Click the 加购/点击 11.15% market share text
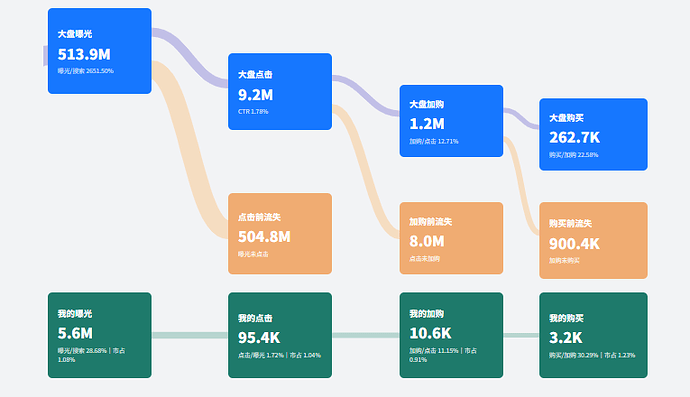This screenshot has height=397, width=690. (443, 355)
